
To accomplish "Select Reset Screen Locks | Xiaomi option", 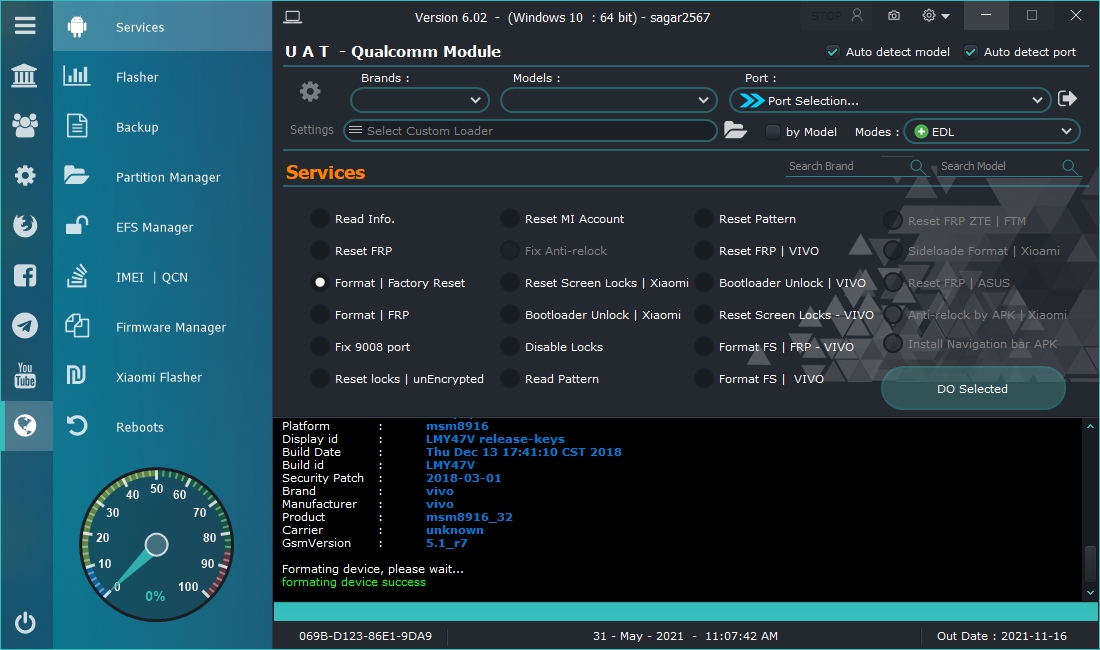I will tap(510, 283).
